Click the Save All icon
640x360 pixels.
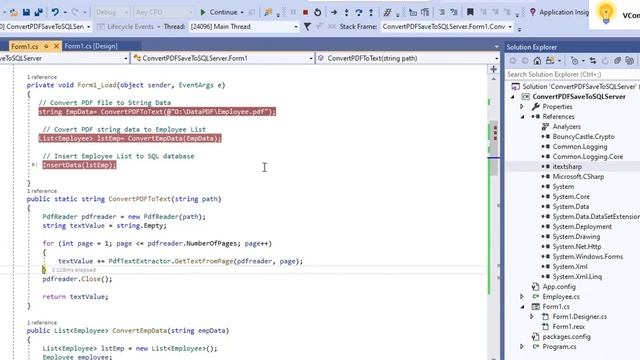pos(39,12)
